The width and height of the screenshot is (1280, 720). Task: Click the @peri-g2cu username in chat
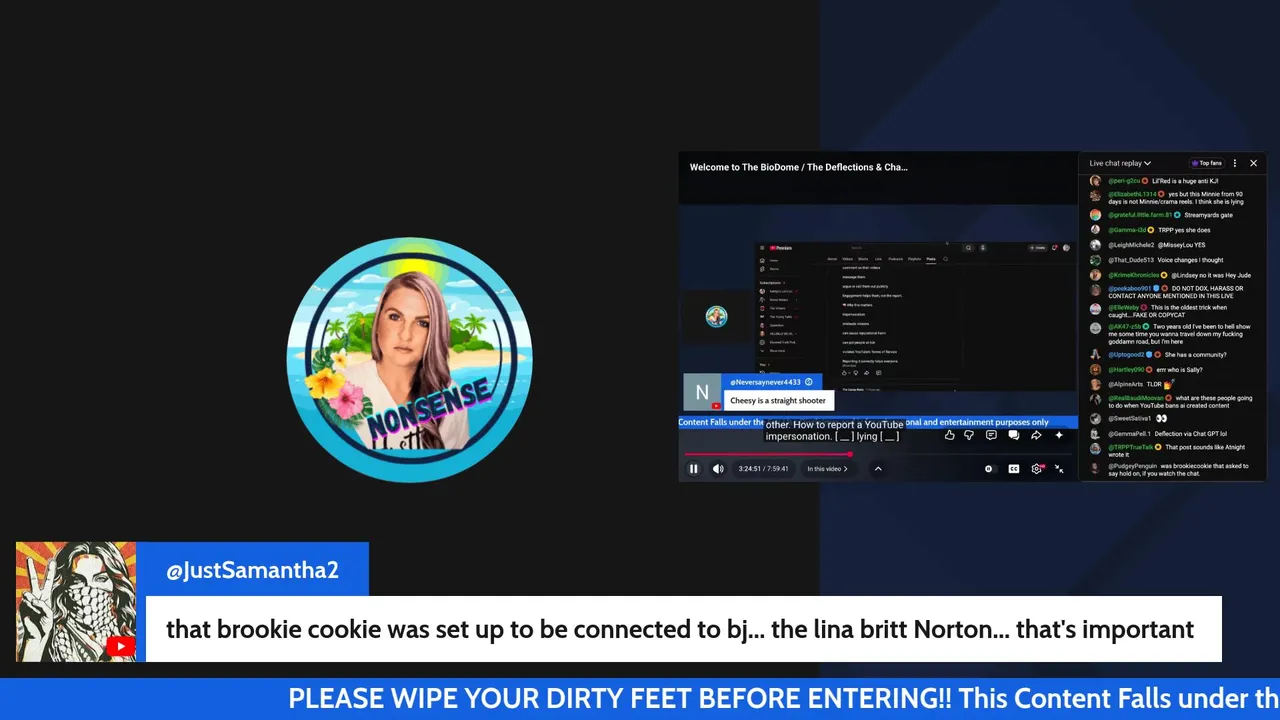[x=1125, y=181]
